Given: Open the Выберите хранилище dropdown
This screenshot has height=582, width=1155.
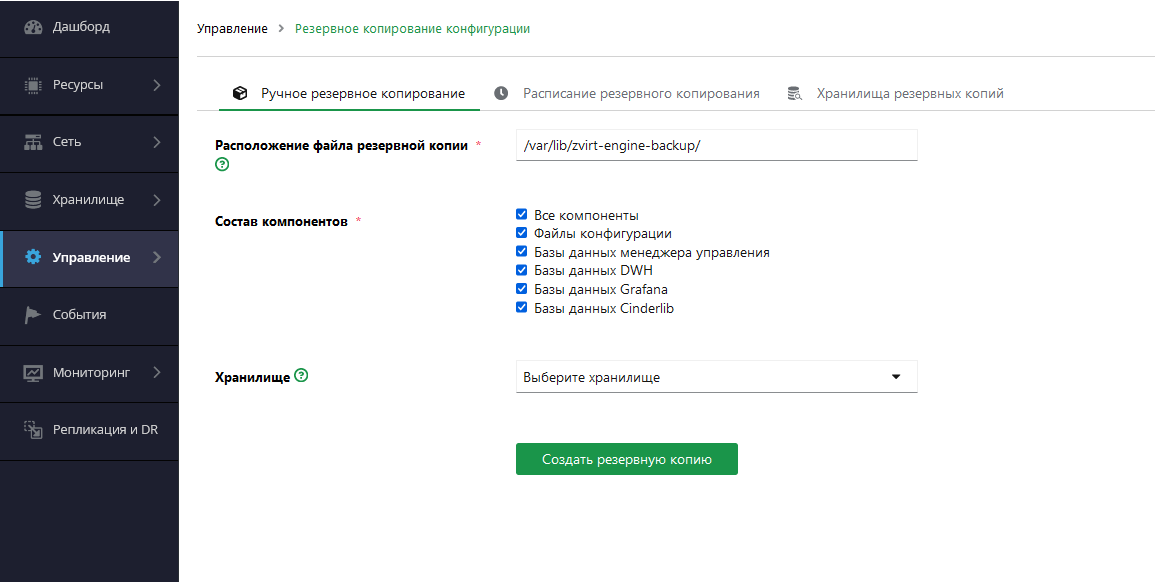Looking at the screenshot, I should tap(717, 376).
